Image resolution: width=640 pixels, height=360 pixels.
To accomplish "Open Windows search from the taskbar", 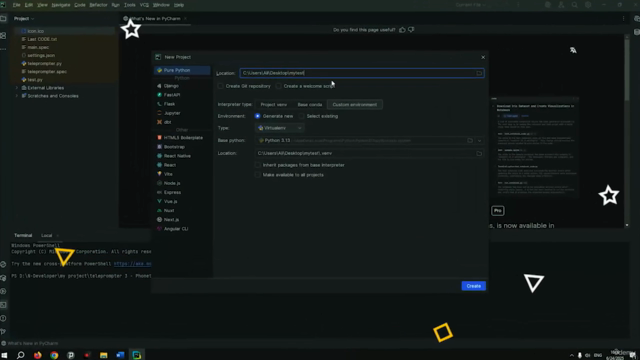I will 20,355.
